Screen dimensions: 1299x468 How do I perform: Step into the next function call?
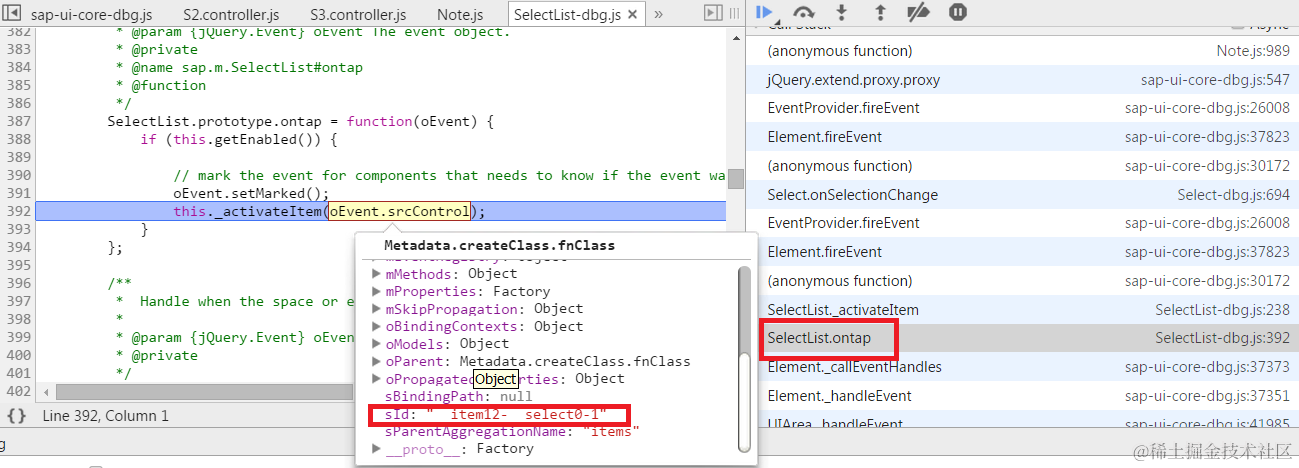842,12
